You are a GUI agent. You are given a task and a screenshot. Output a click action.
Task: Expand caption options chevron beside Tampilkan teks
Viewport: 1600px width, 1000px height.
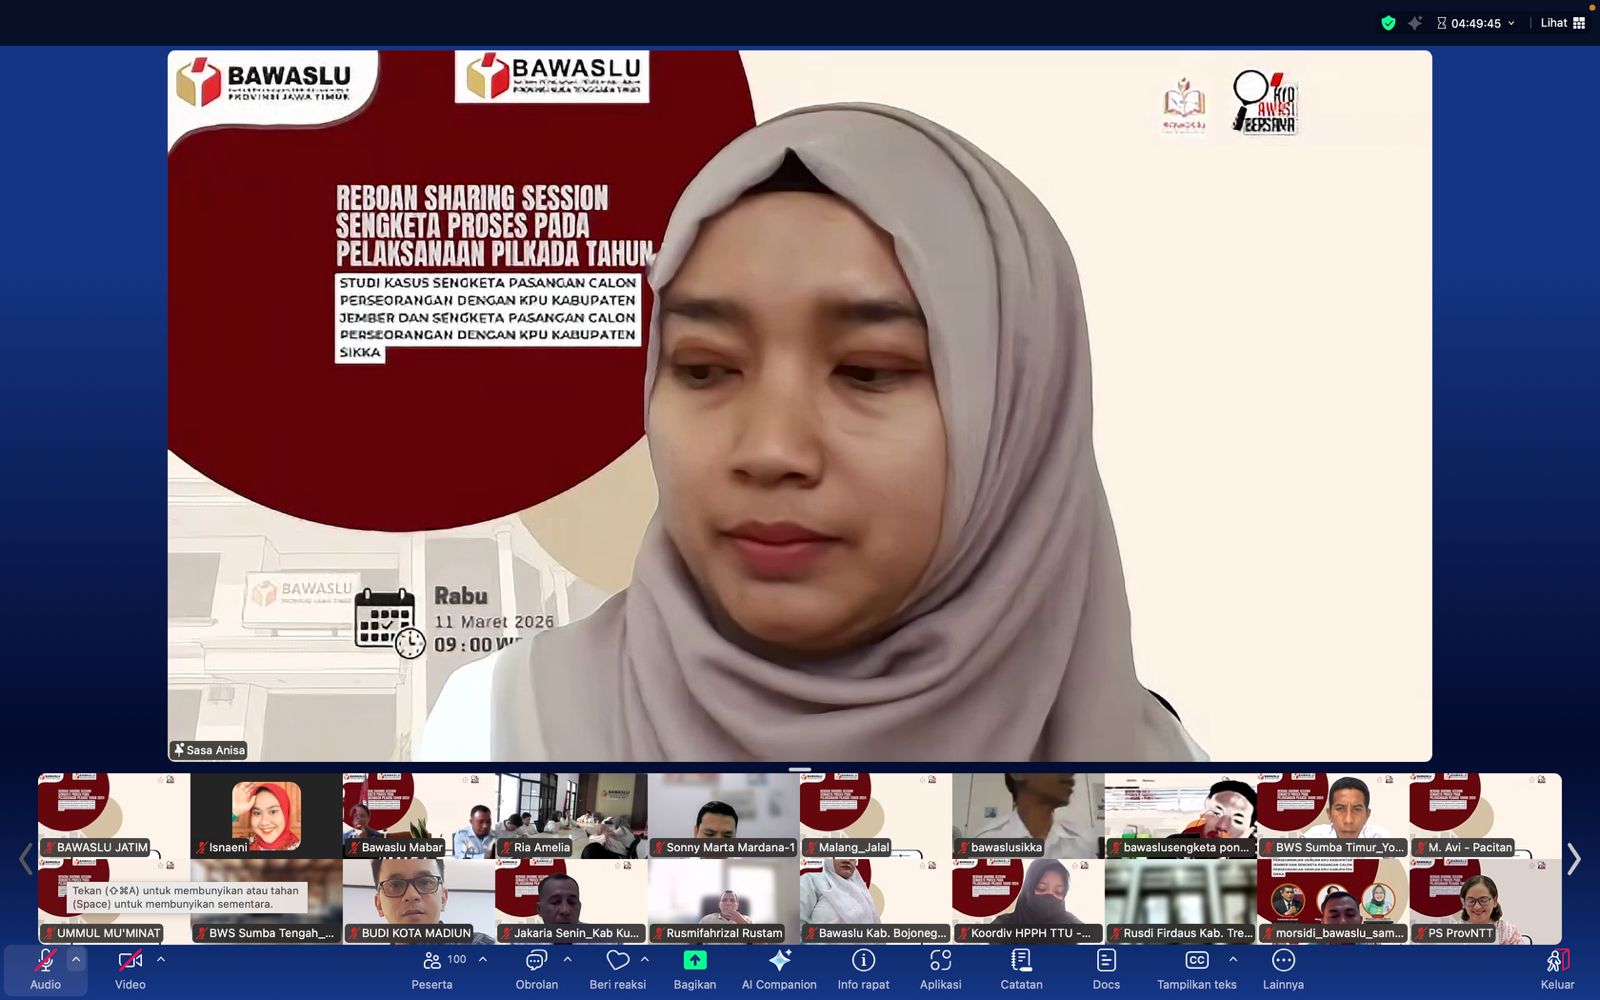[x=1233, y=959]
